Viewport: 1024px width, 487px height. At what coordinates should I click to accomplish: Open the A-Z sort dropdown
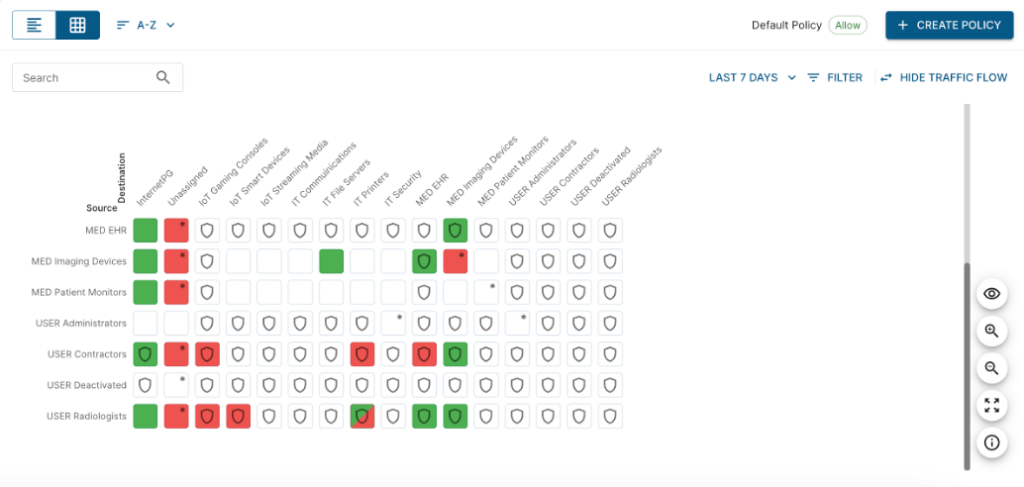tap(146, 25)
